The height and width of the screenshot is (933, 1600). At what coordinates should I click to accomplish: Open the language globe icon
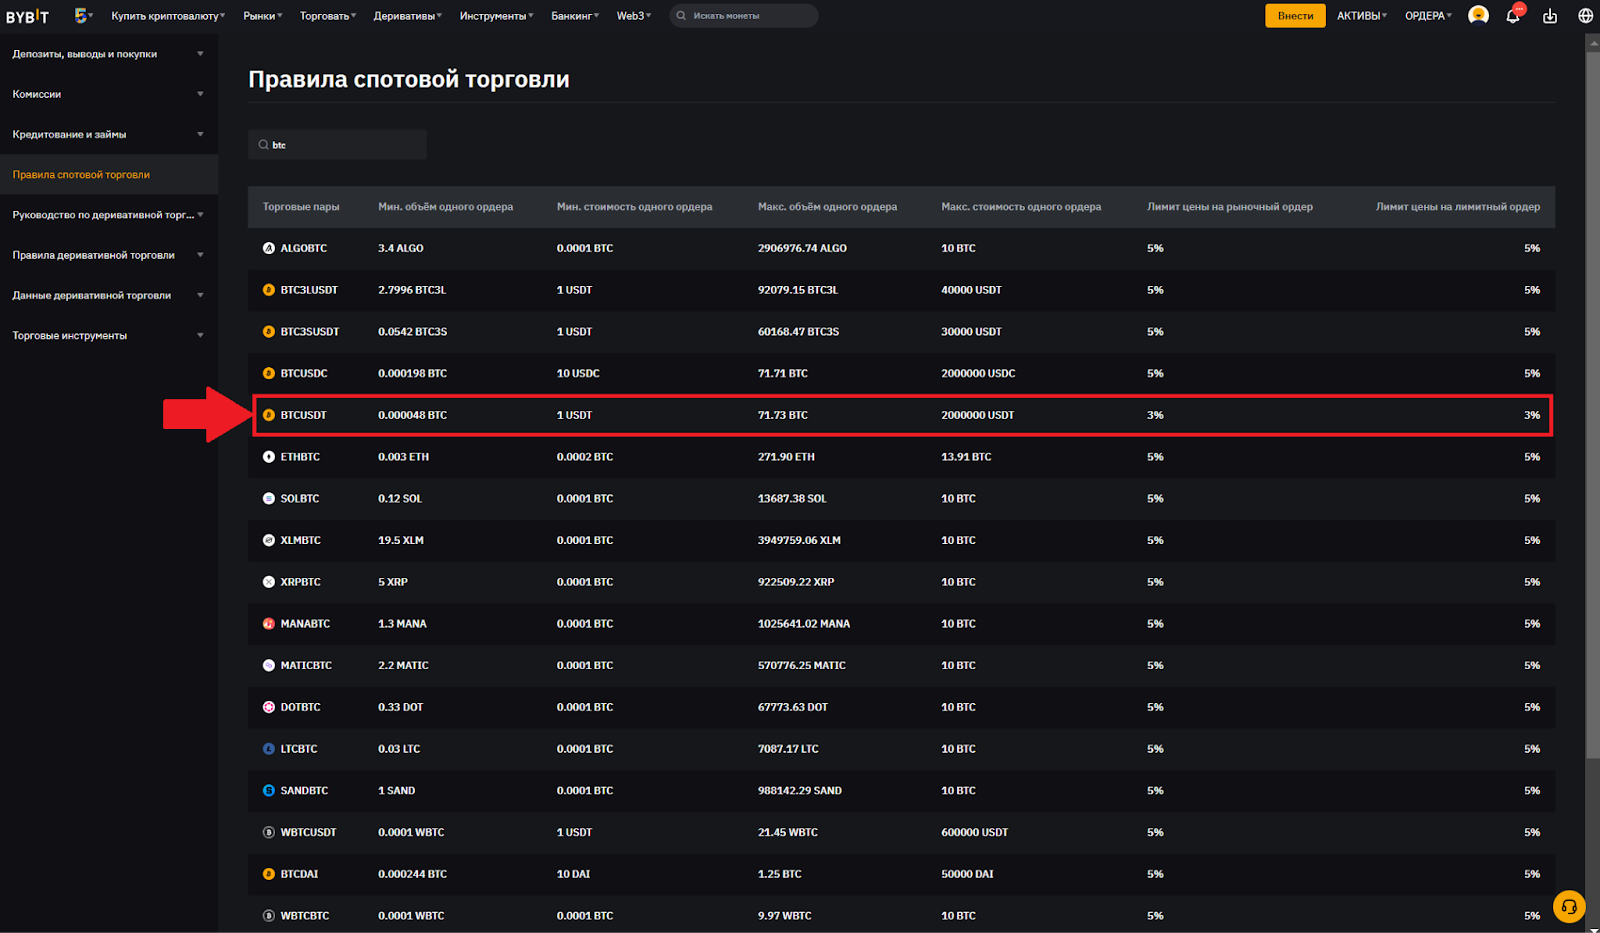[1585, 16]
